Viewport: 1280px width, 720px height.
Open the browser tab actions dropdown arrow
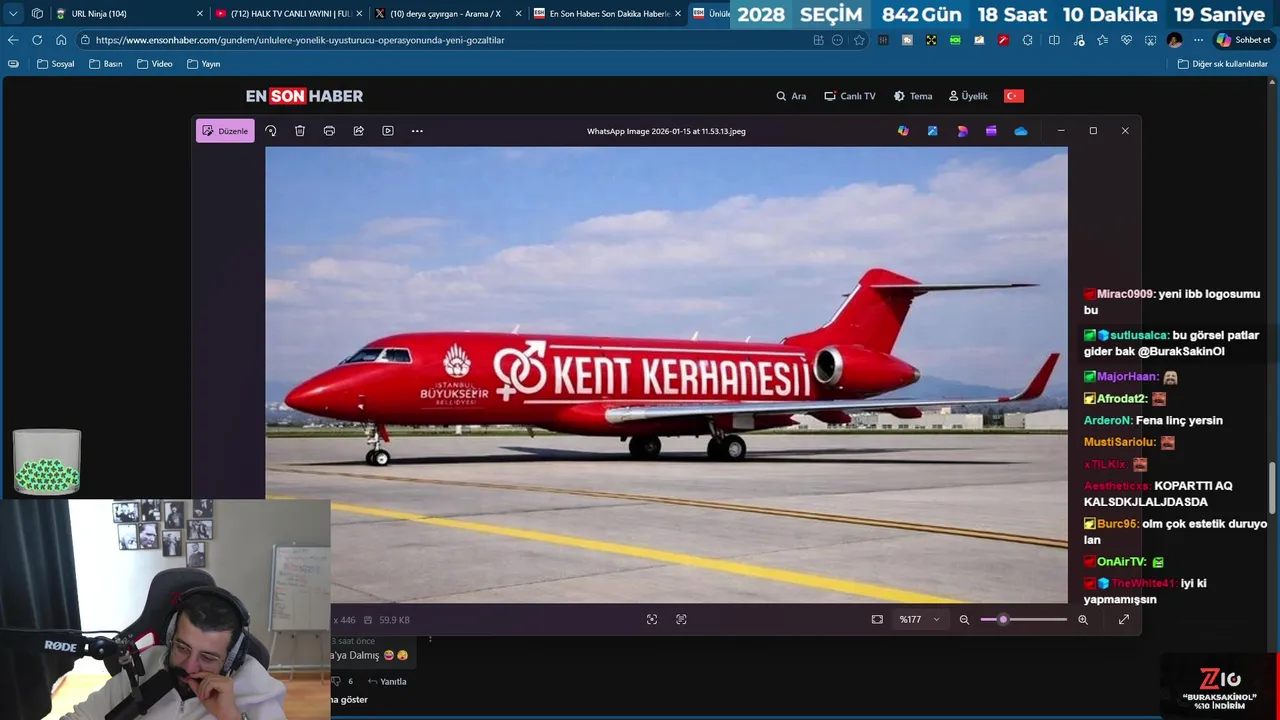[x=13, y=14]
